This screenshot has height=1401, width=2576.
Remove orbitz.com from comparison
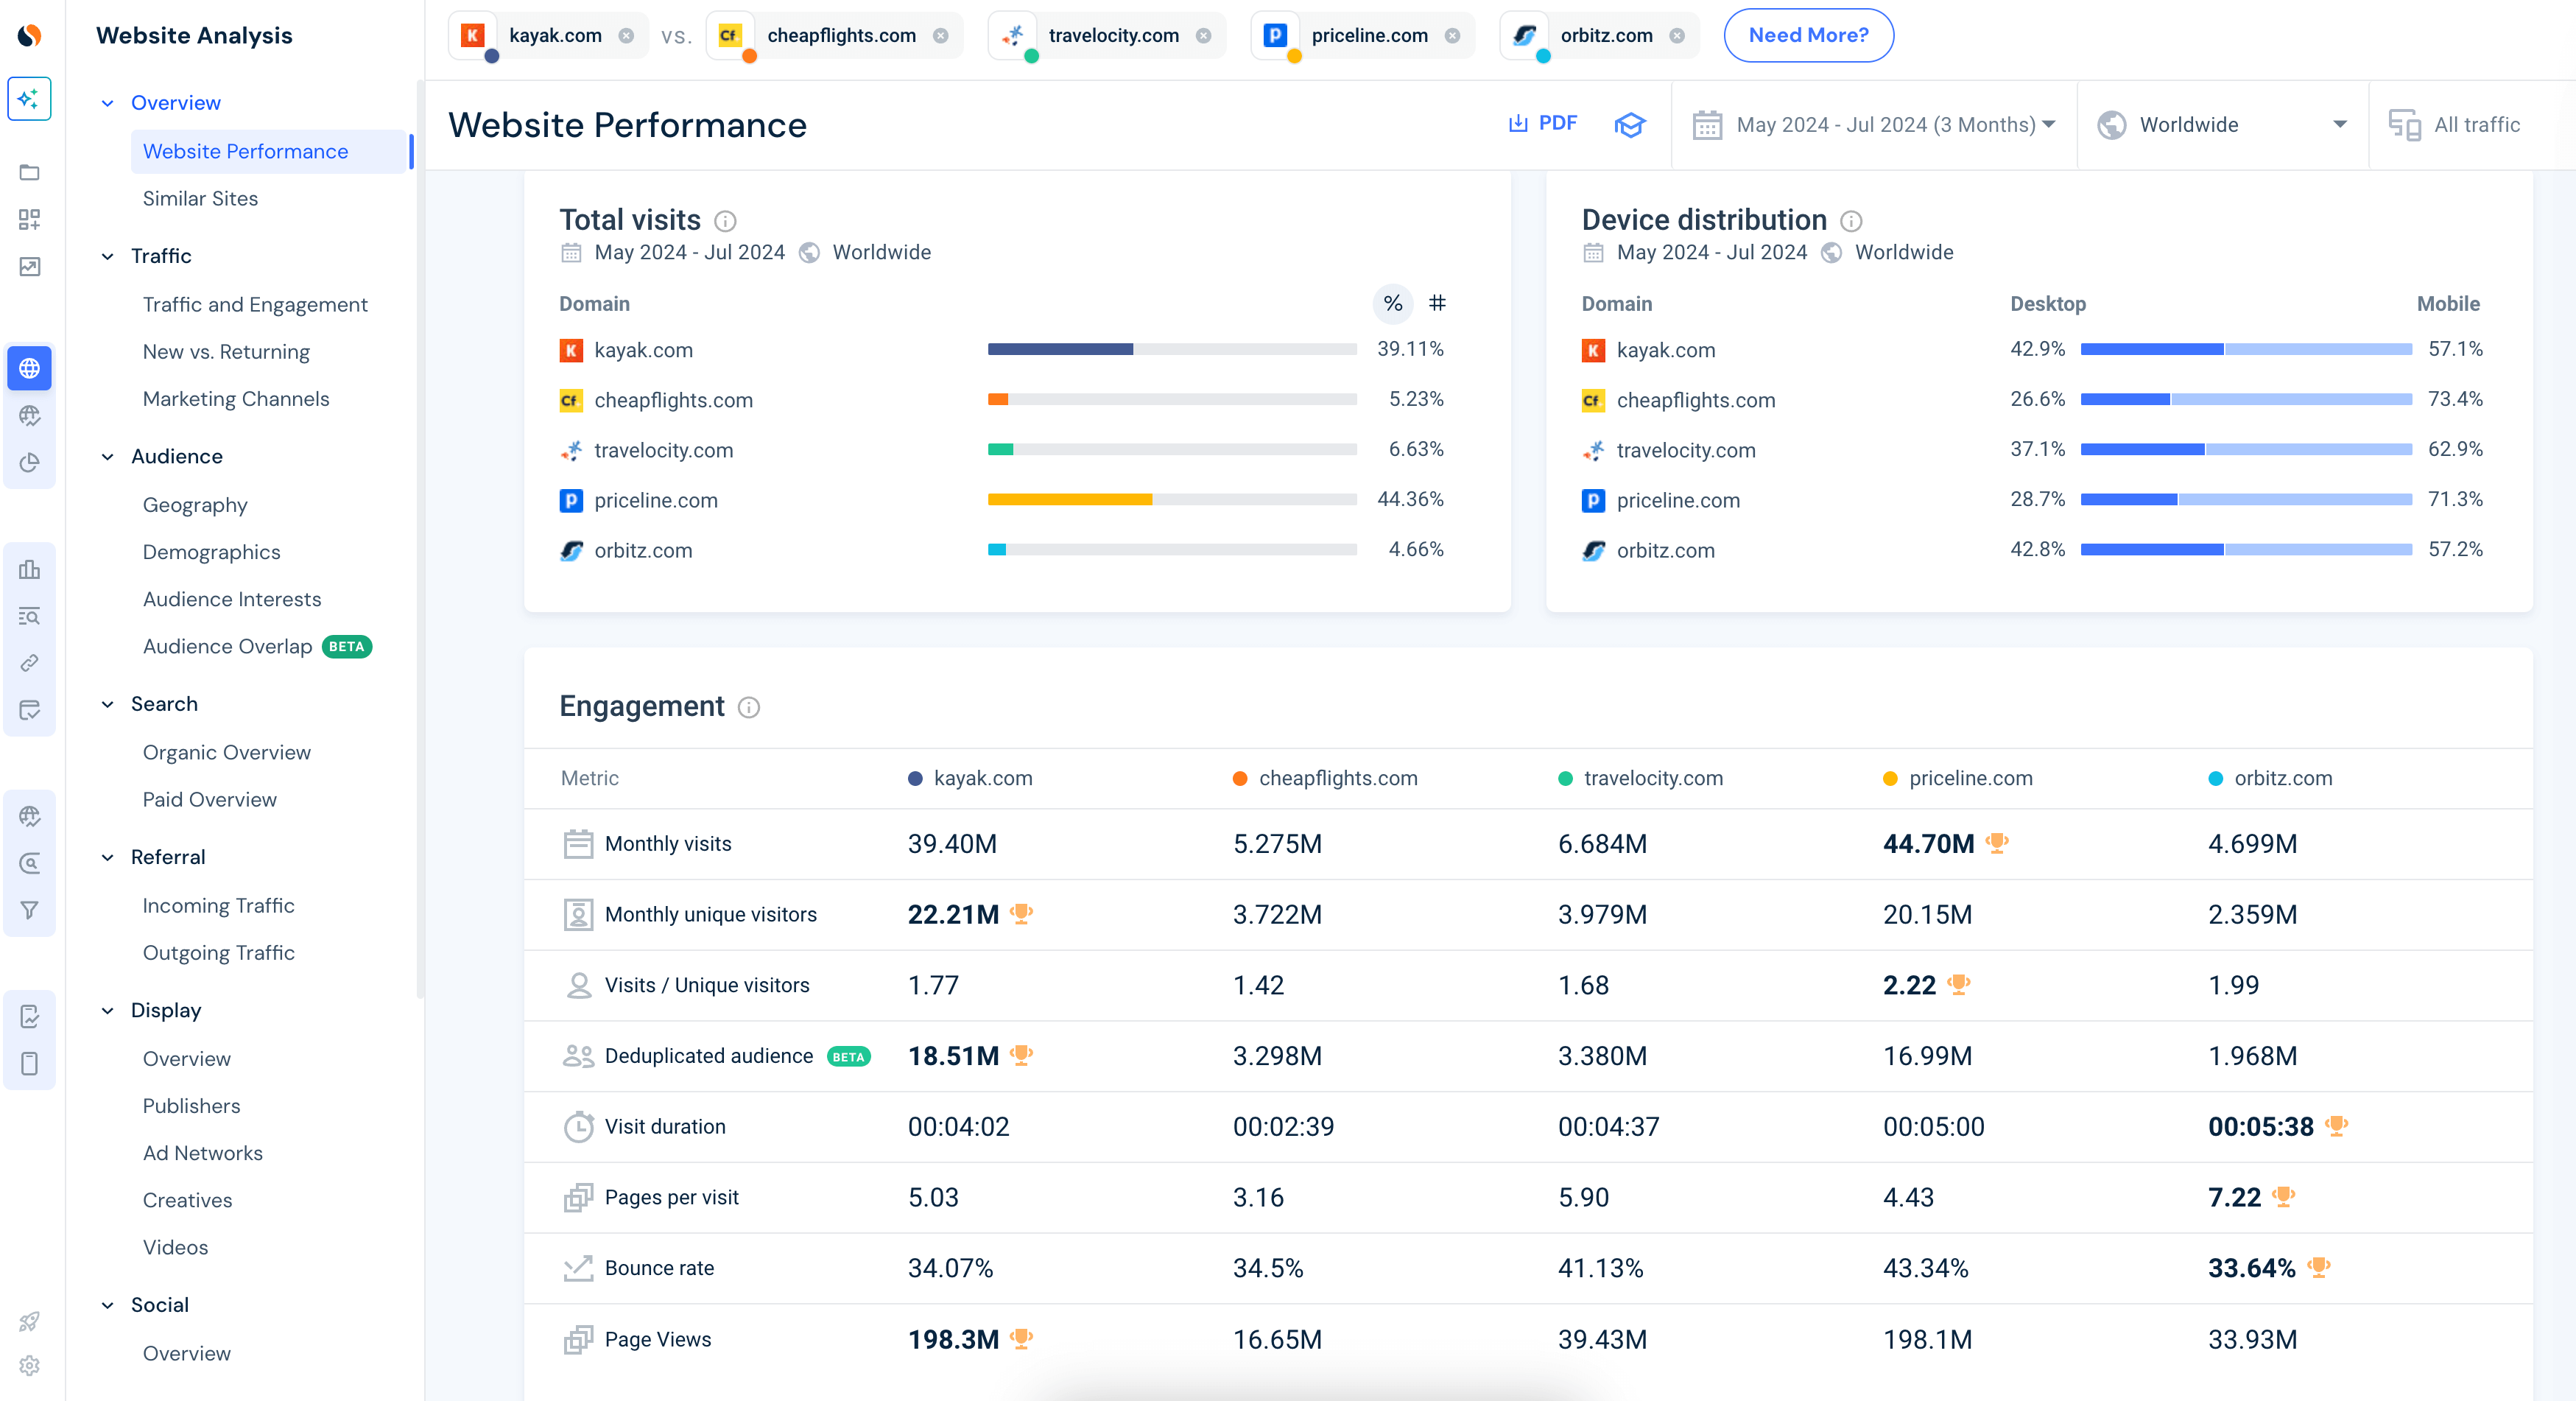click(1677, 36)
